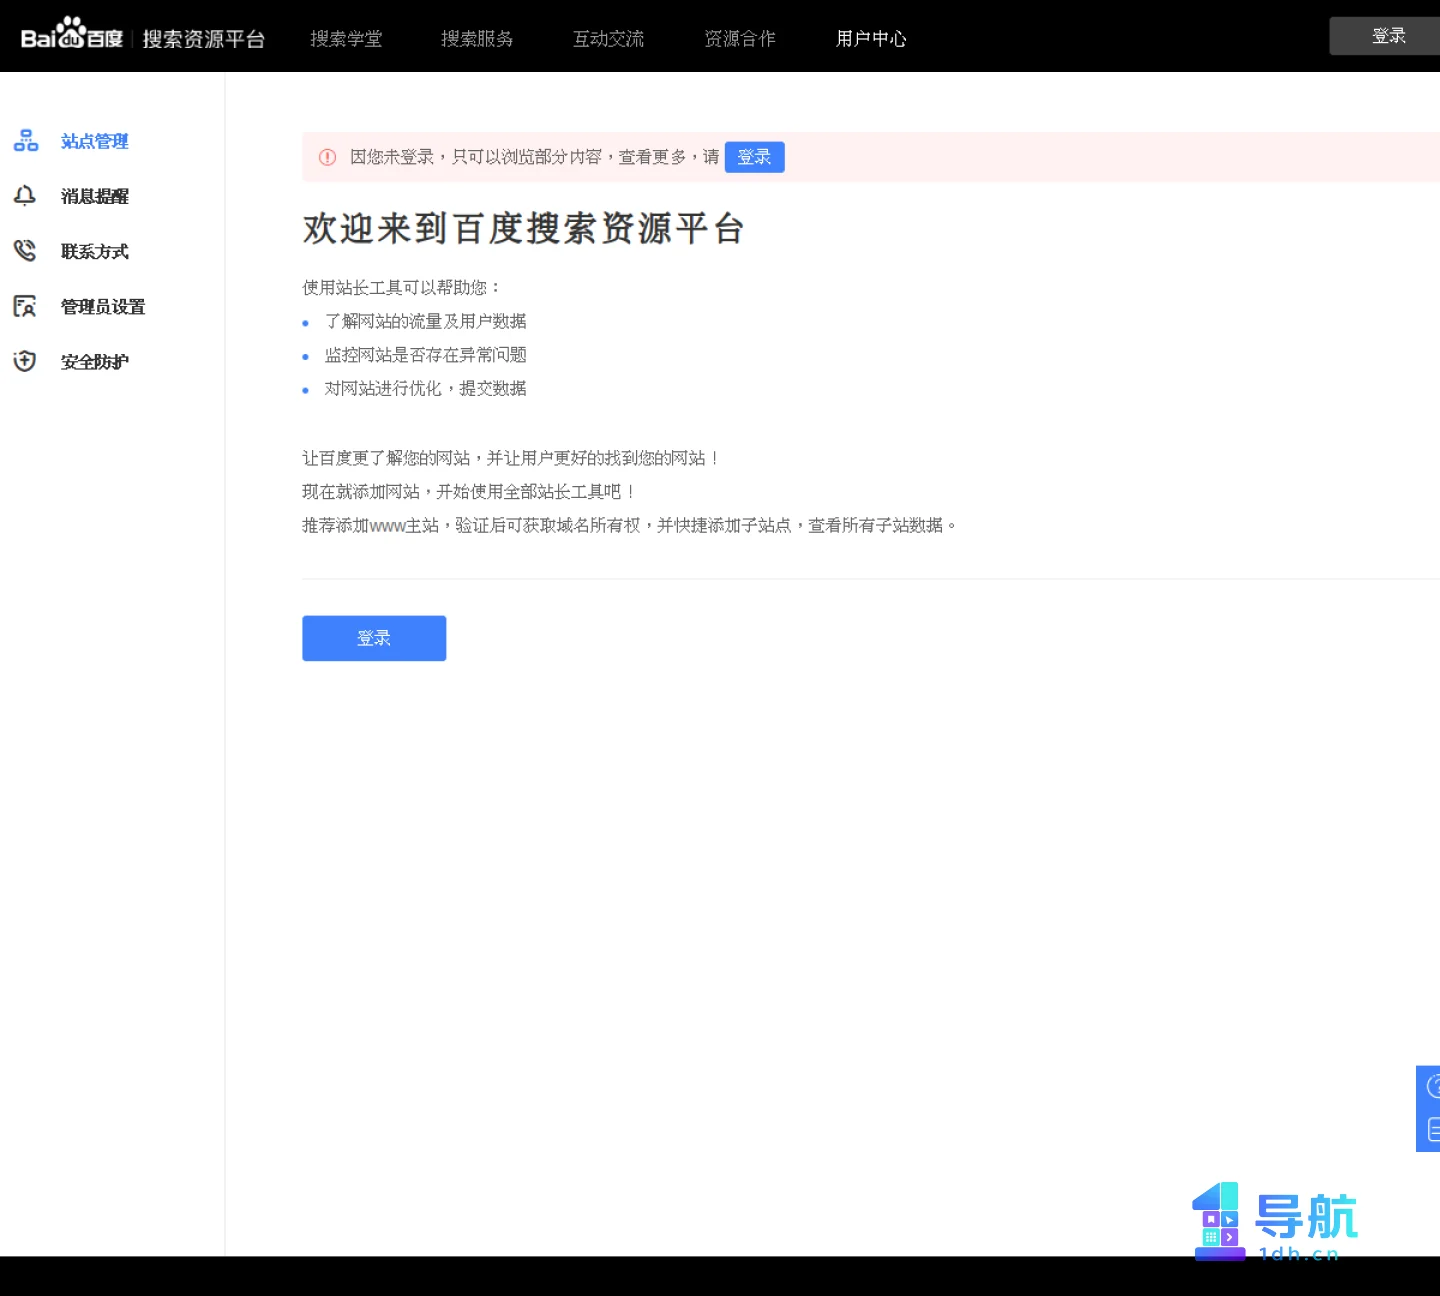The height and width of the screenshot is (1296, 1440).
Task: Click the heading 欢迎来到百度搜索资源平台
Action: pos(523,228)
